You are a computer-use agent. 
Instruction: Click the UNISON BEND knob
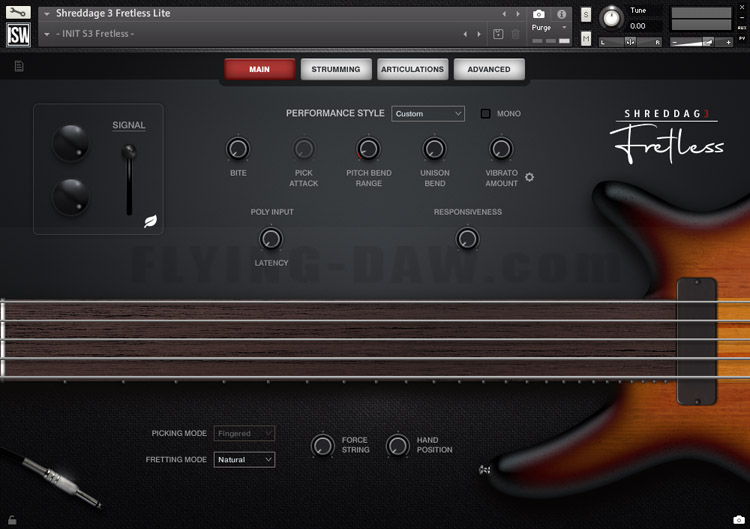point(434,149)
